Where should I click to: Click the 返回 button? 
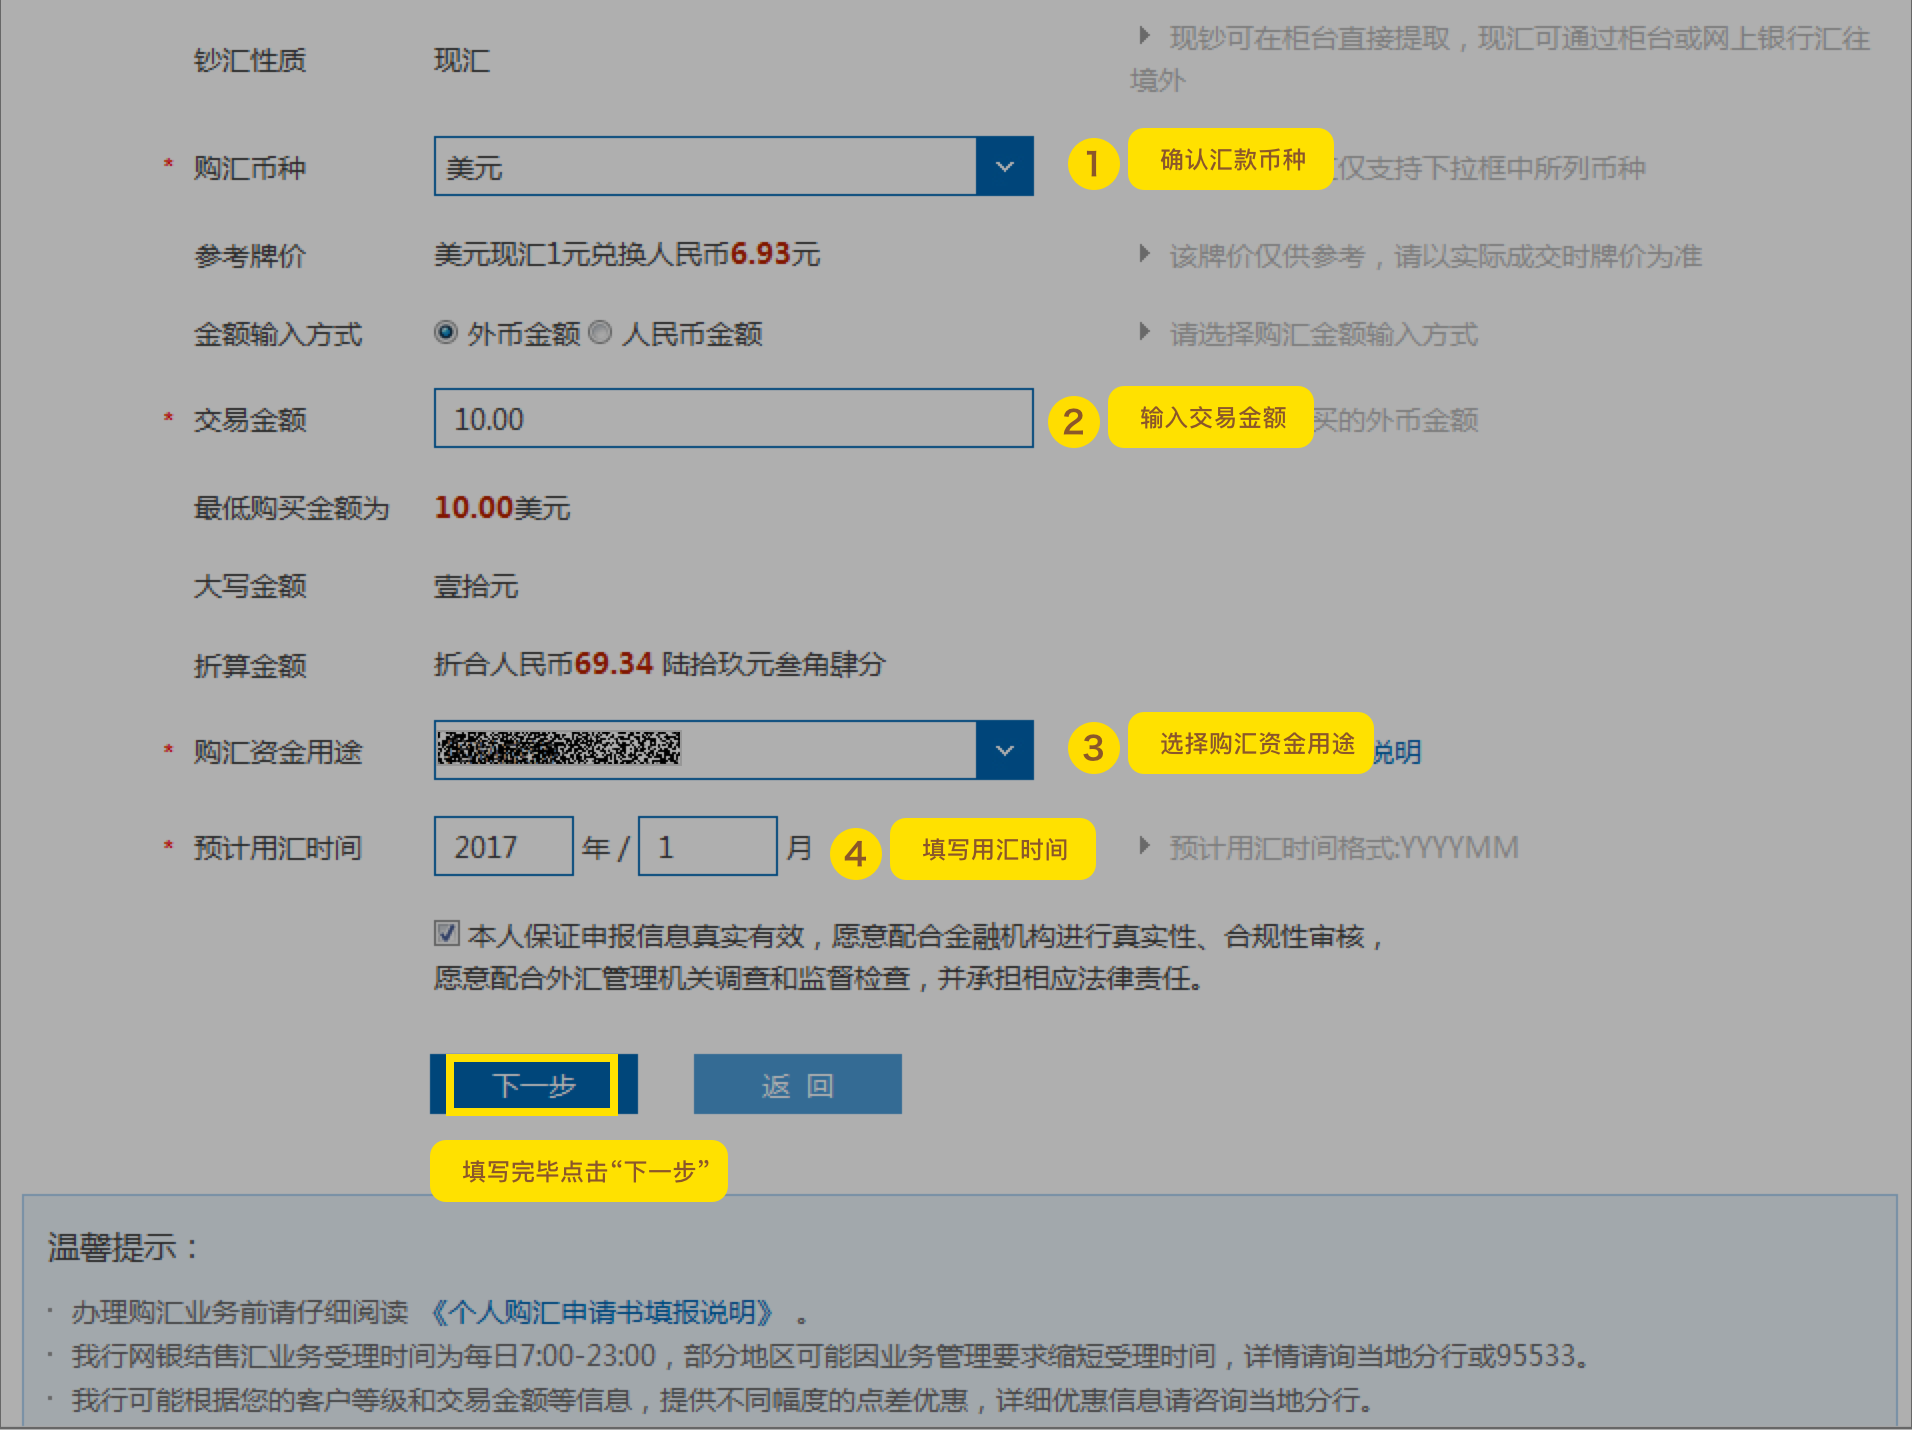coord(797,1084)
